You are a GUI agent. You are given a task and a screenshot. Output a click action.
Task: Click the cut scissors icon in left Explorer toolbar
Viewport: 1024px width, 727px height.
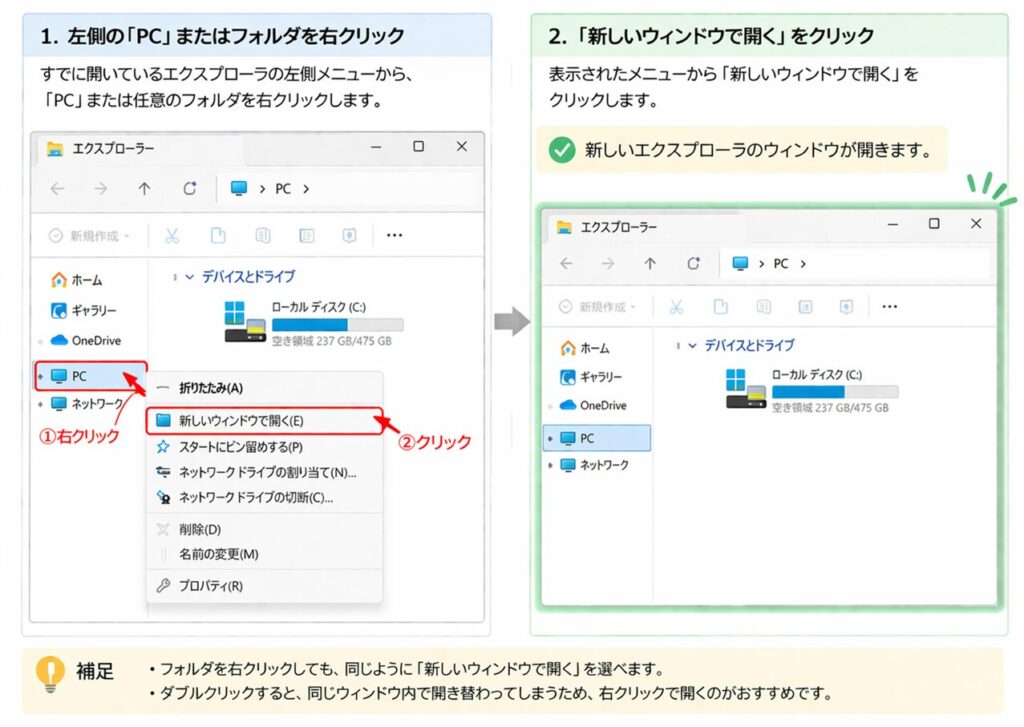(x=172, y=235)
